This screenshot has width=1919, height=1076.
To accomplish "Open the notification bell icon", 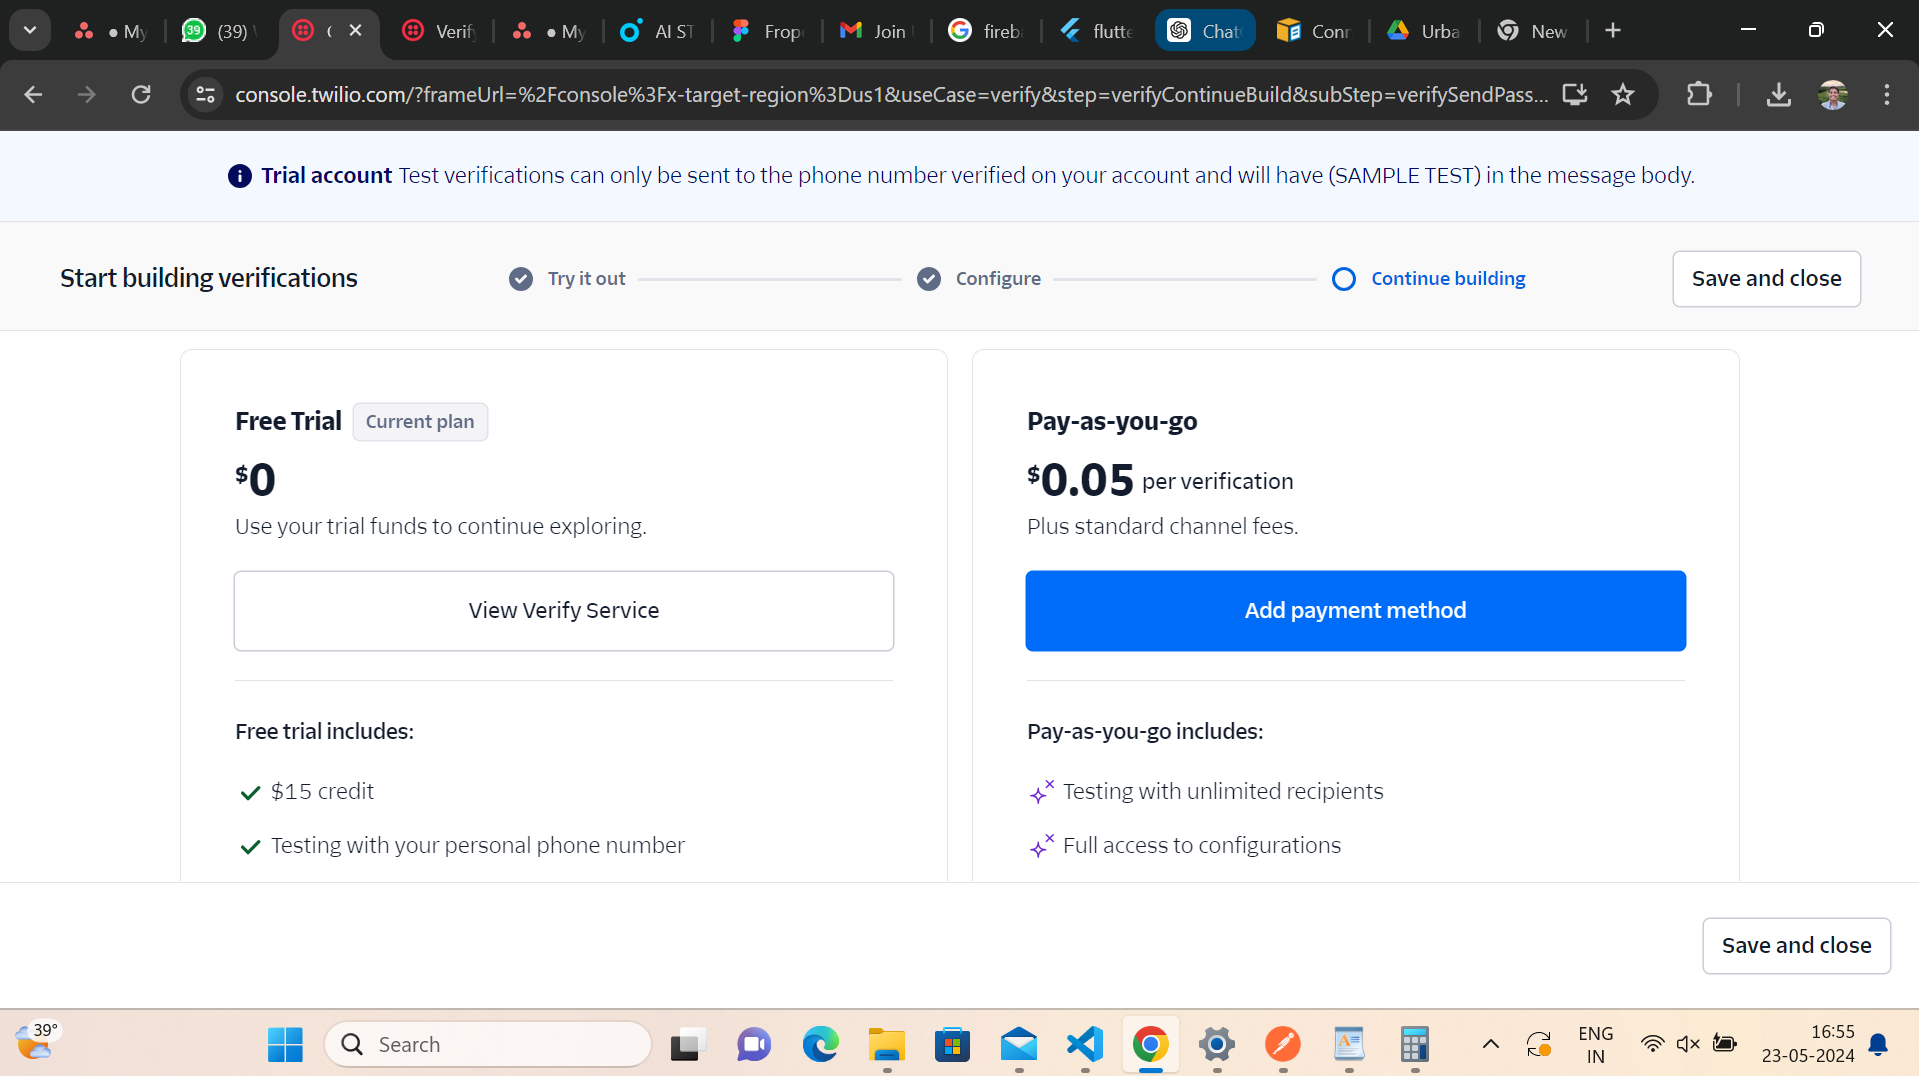I will 1878,1044.
